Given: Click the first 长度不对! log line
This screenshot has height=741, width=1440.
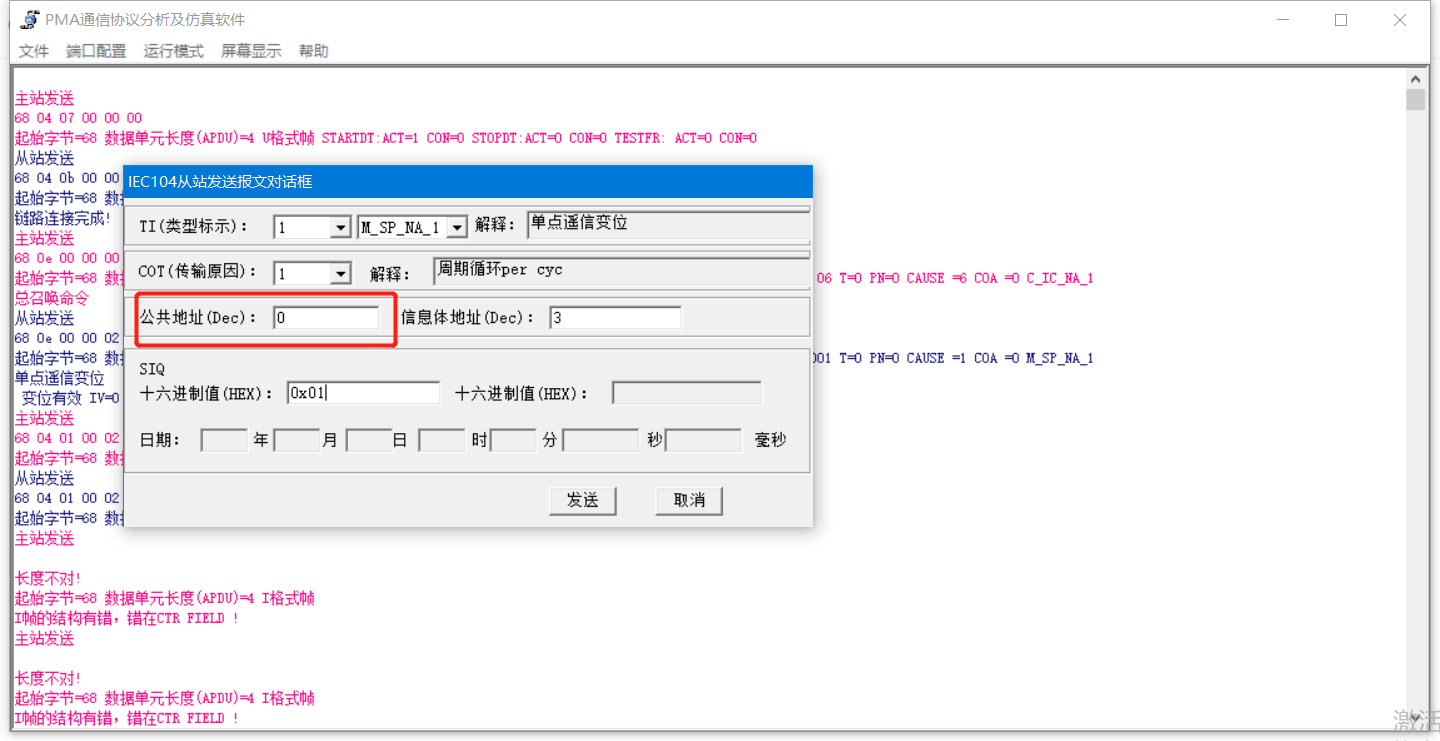Looking at the screenshot, I should (x=47, y=578).
